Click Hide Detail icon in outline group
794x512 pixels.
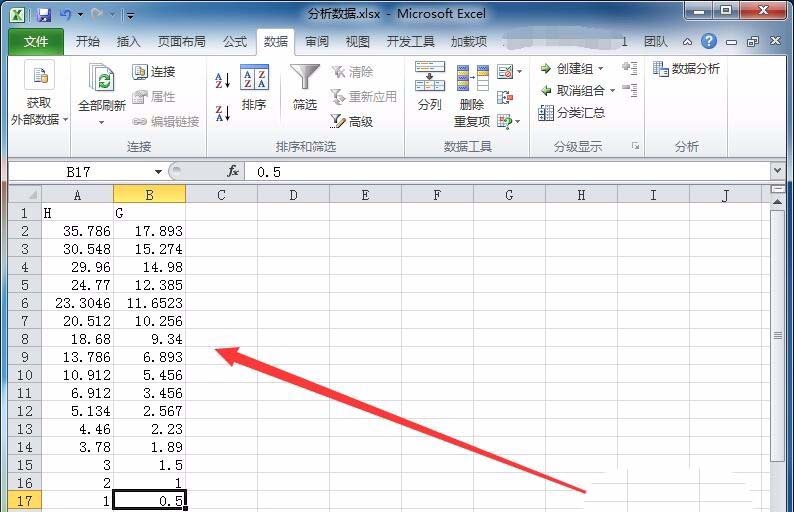[630, 91]
